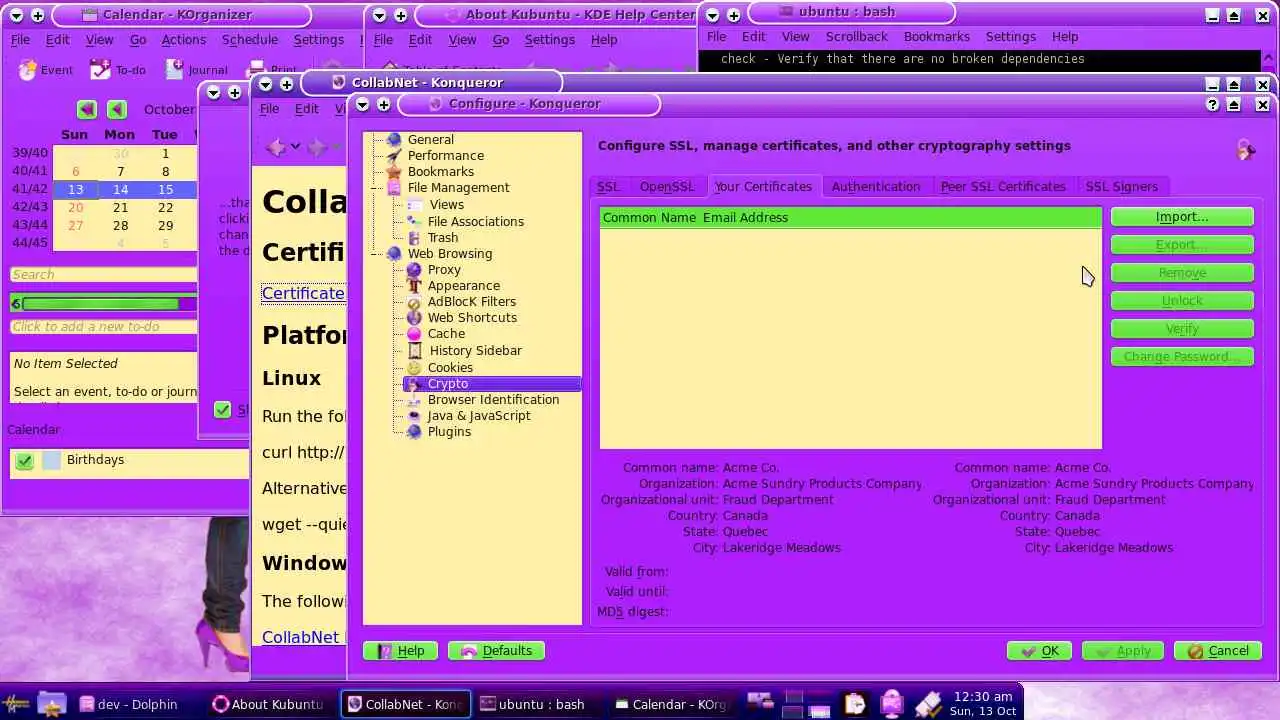Click the Help button in Configure dialog
Image resolution: width=1280 pixels, height=720 pixels.
click(401, 650)
